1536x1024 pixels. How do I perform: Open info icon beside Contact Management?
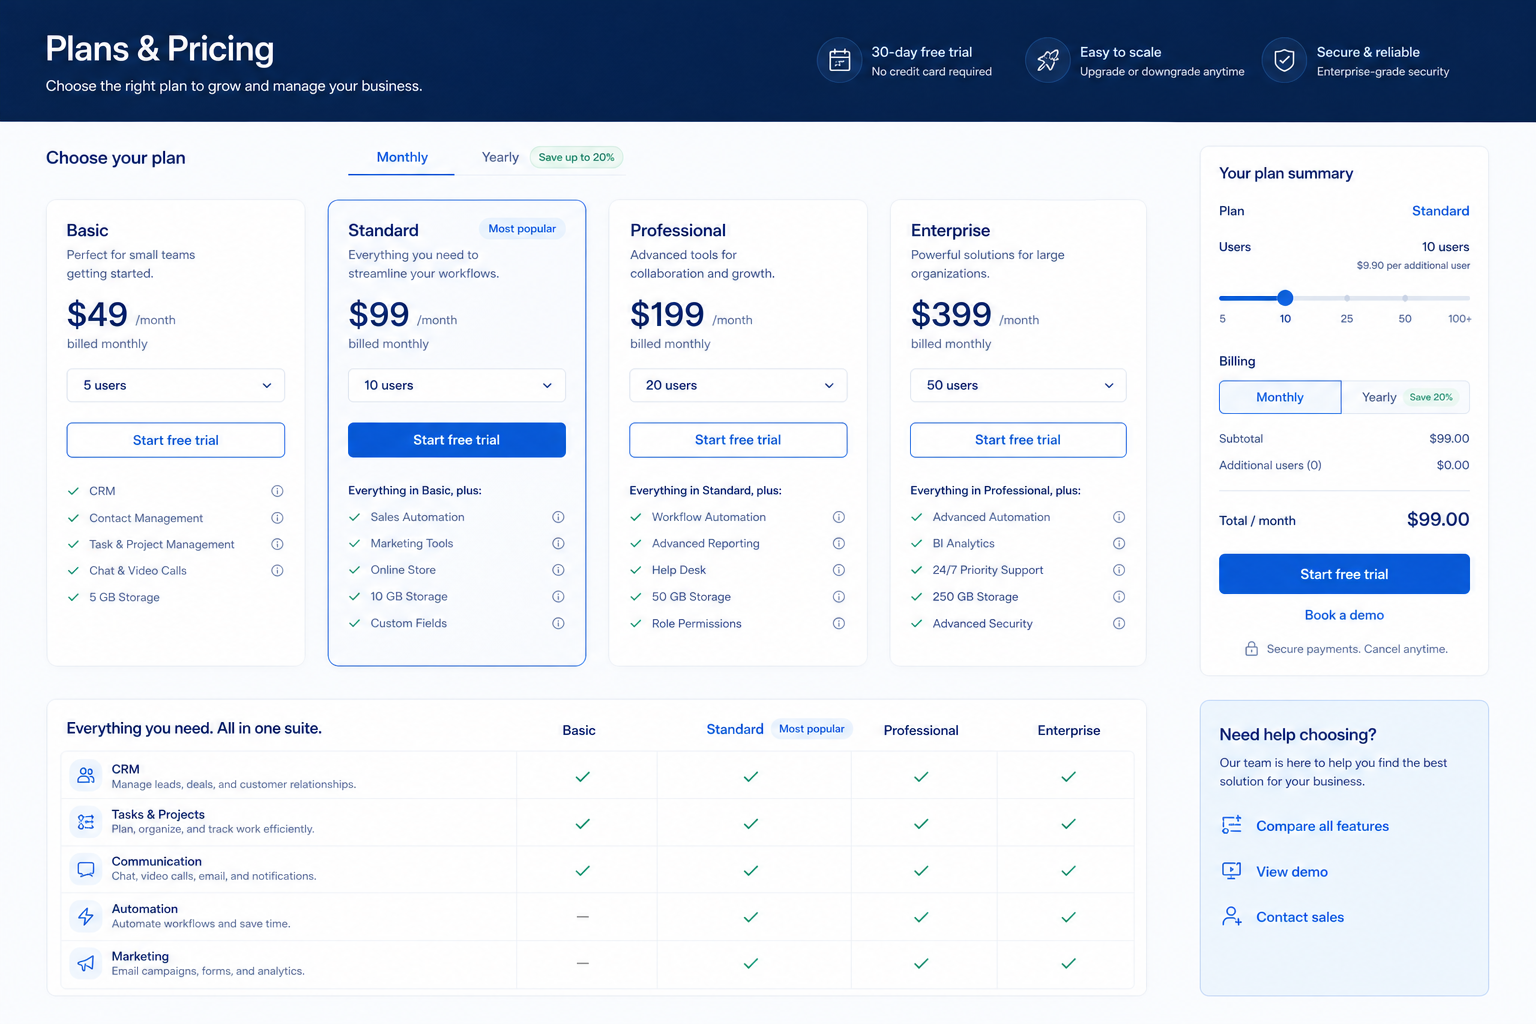pos(277,518)
